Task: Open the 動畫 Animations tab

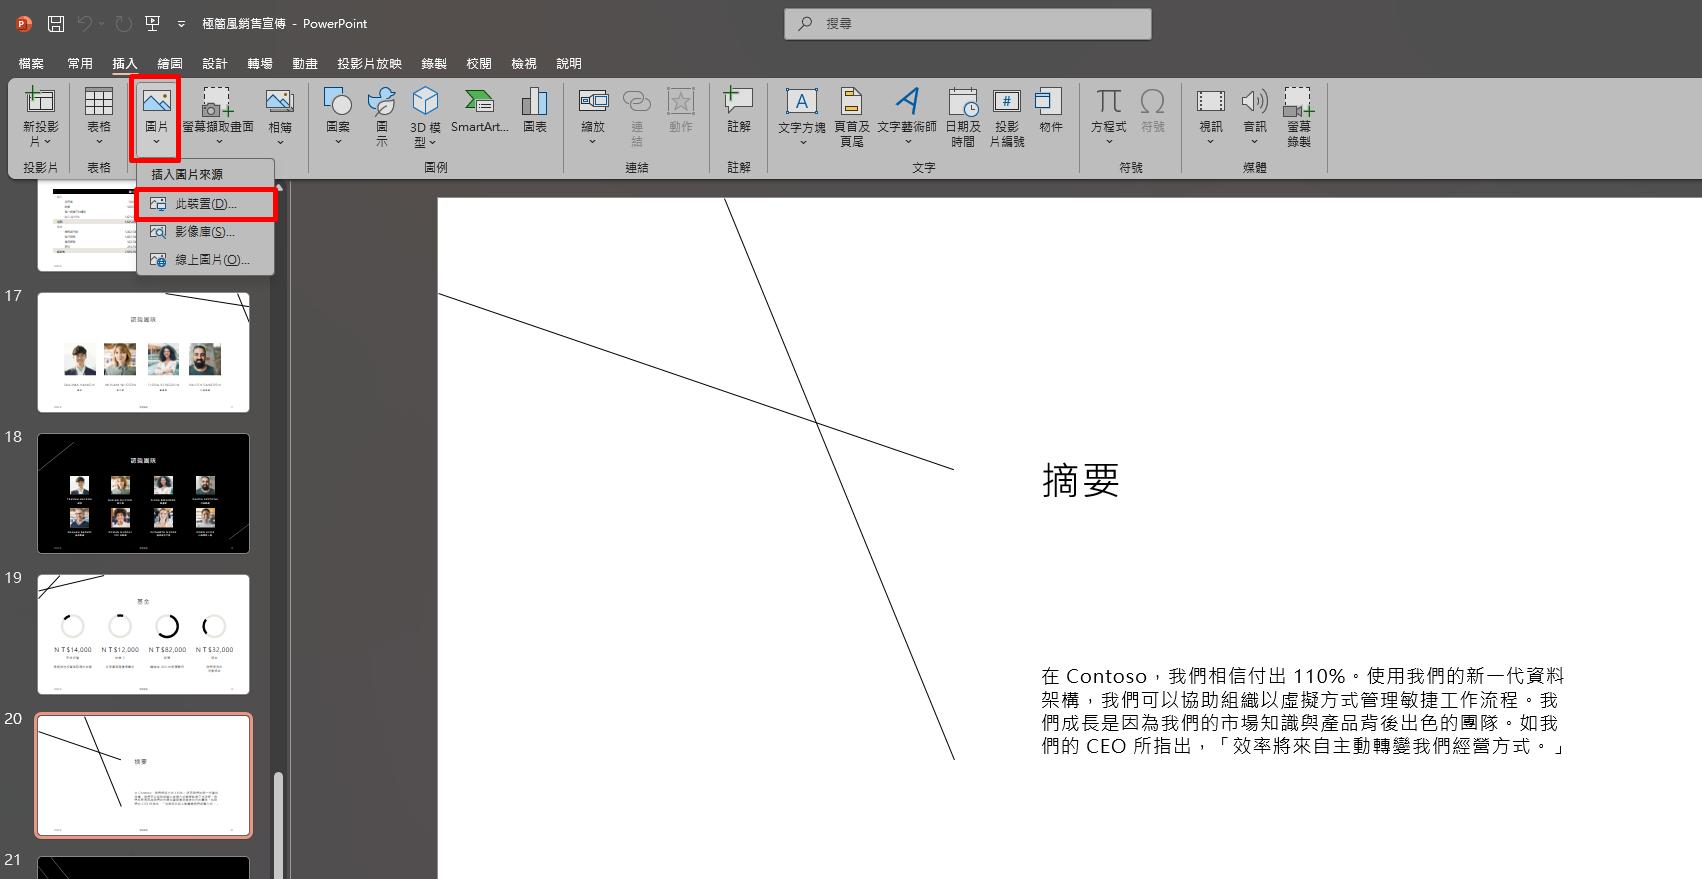Action: point(305,63)
